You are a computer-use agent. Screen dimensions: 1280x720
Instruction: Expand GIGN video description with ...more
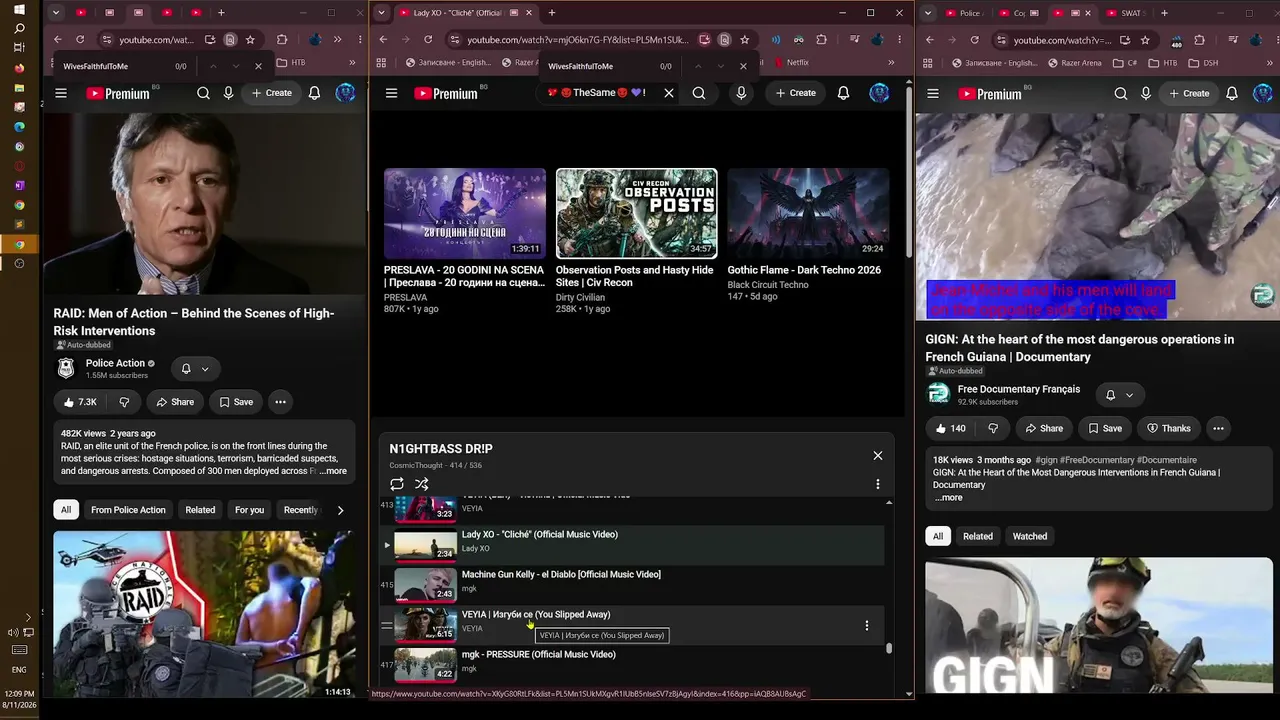(x=948, y=498)
